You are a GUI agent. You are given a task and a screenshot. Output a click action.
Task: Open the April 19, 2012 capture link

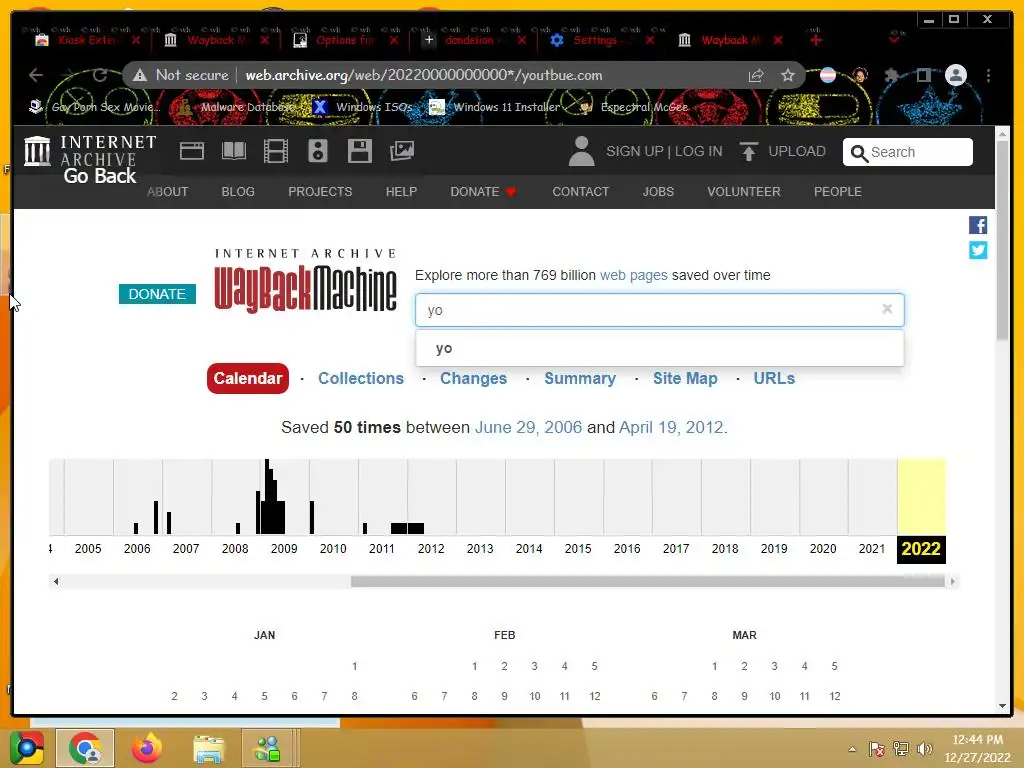pos(671,428)
